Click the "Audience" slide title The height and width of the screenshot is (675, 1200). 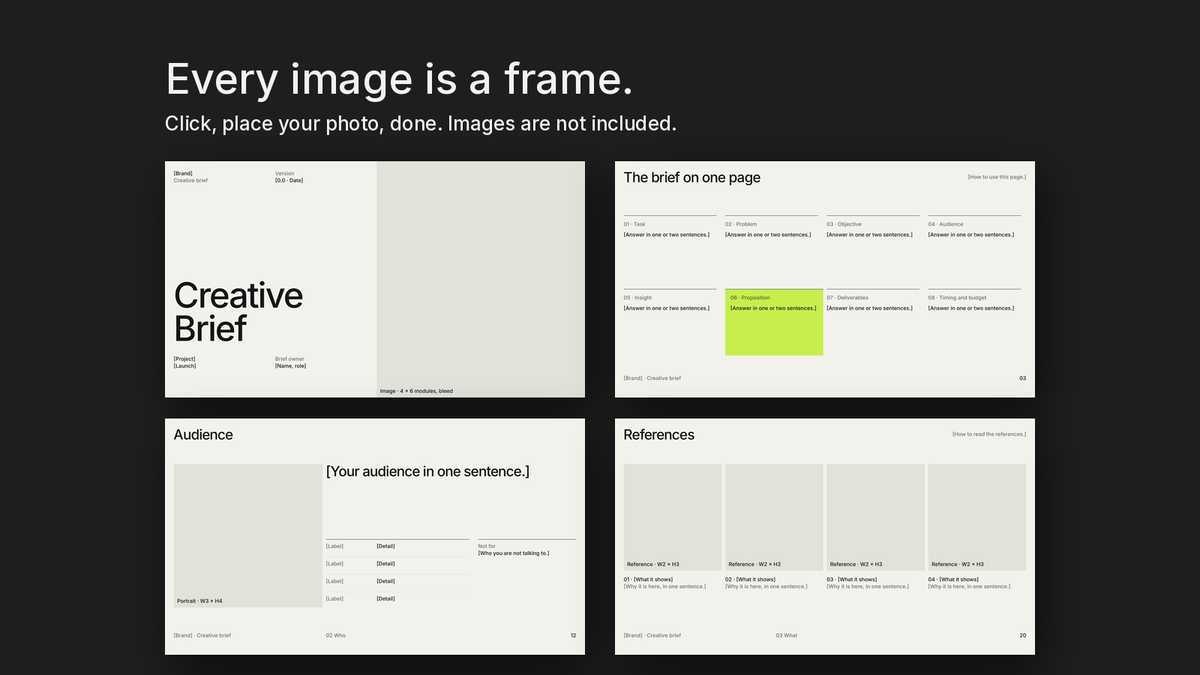click(x=203, y=435)
